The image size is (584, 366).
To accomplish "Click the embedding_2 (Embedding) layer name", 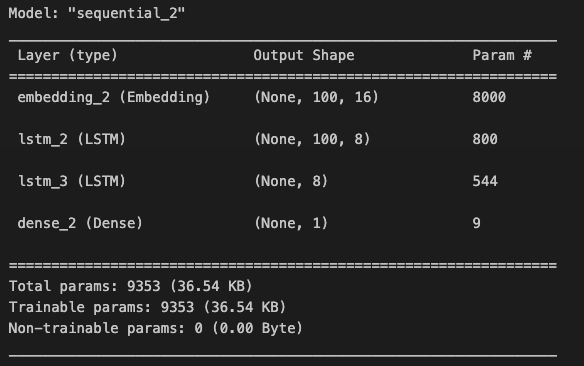I will point(114,97).
